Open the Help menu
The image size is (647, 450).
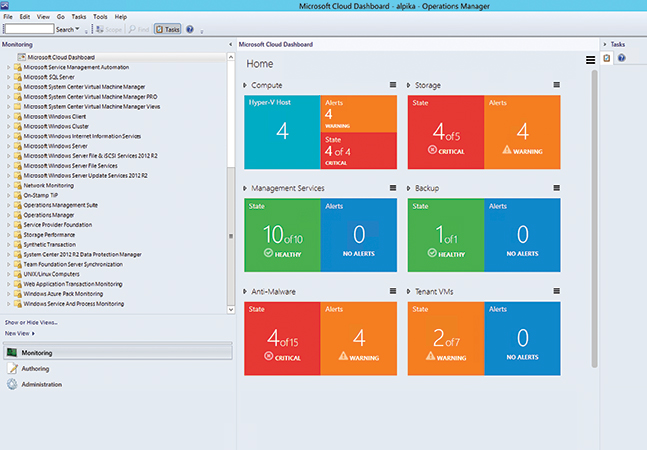[x=121, y=17]
